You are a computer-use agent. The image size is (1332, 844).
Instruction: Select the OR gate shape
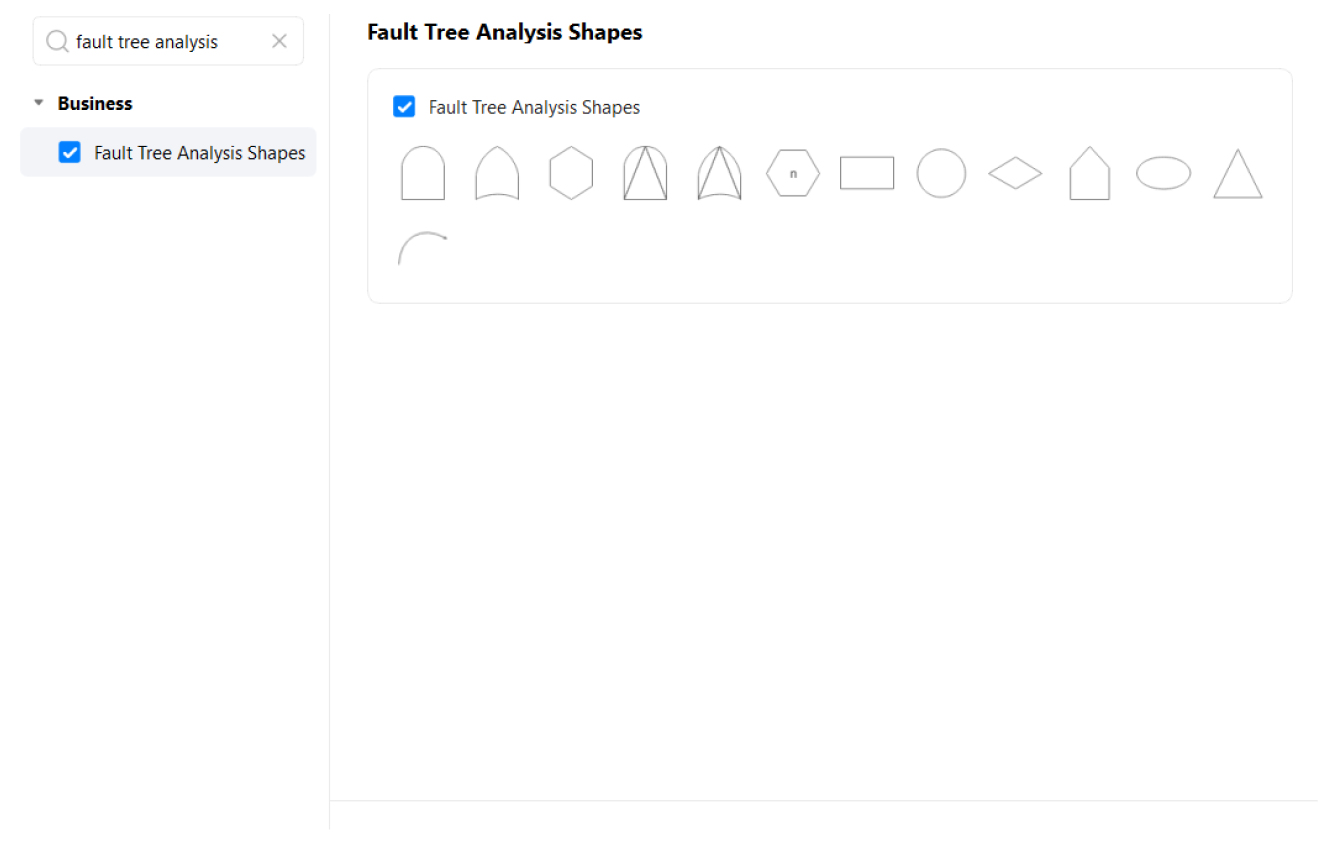(497, 173)
